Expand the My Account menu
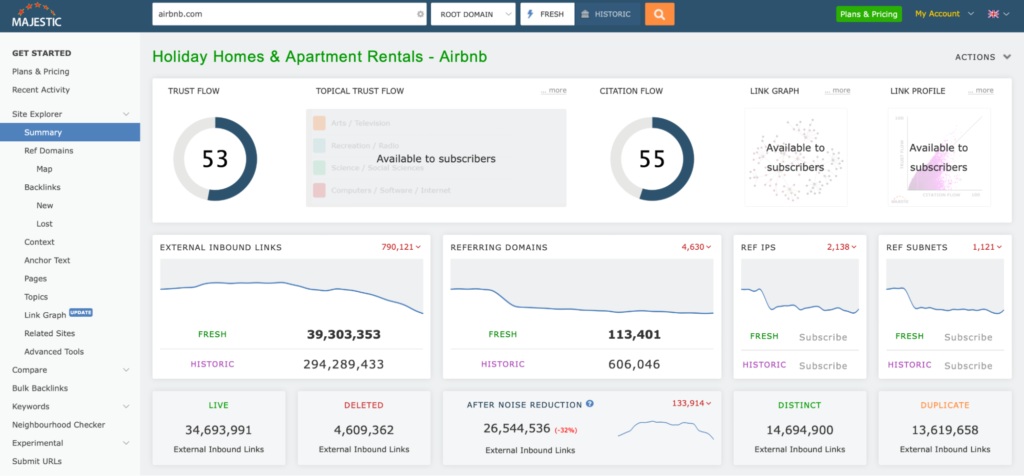1024x476 pixels. pyautogui.click(x=944, y=14)
